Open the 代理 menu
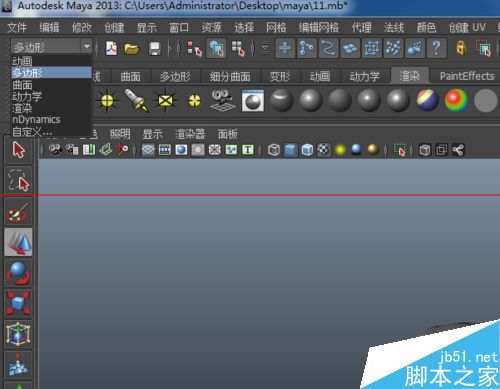 pos(362,27)
